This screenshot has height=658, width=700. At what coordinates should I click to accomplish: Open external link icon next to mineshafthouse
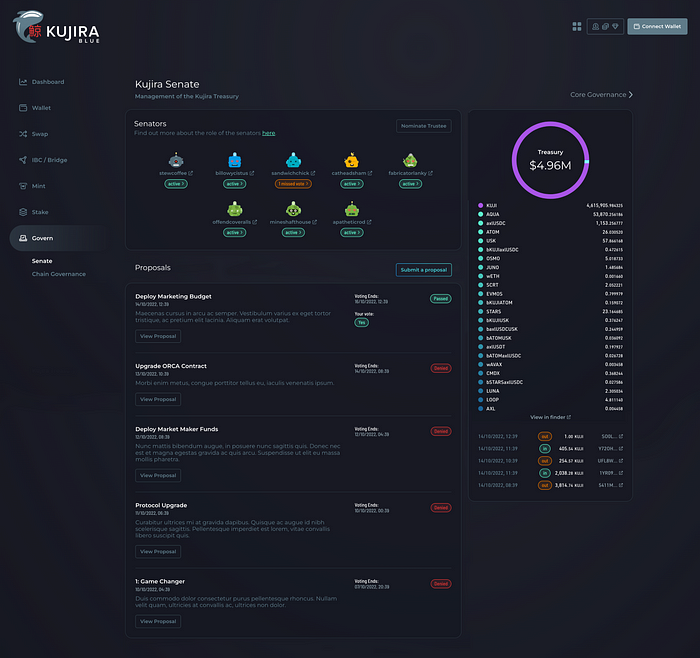coord(315,222)
